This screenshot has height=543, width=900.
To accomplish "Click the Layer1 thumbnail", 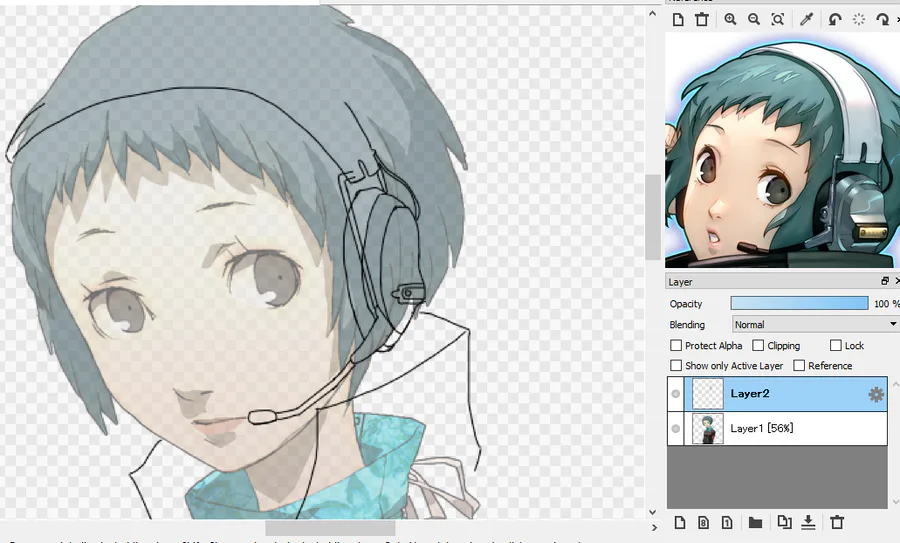I will coord(708,429).
